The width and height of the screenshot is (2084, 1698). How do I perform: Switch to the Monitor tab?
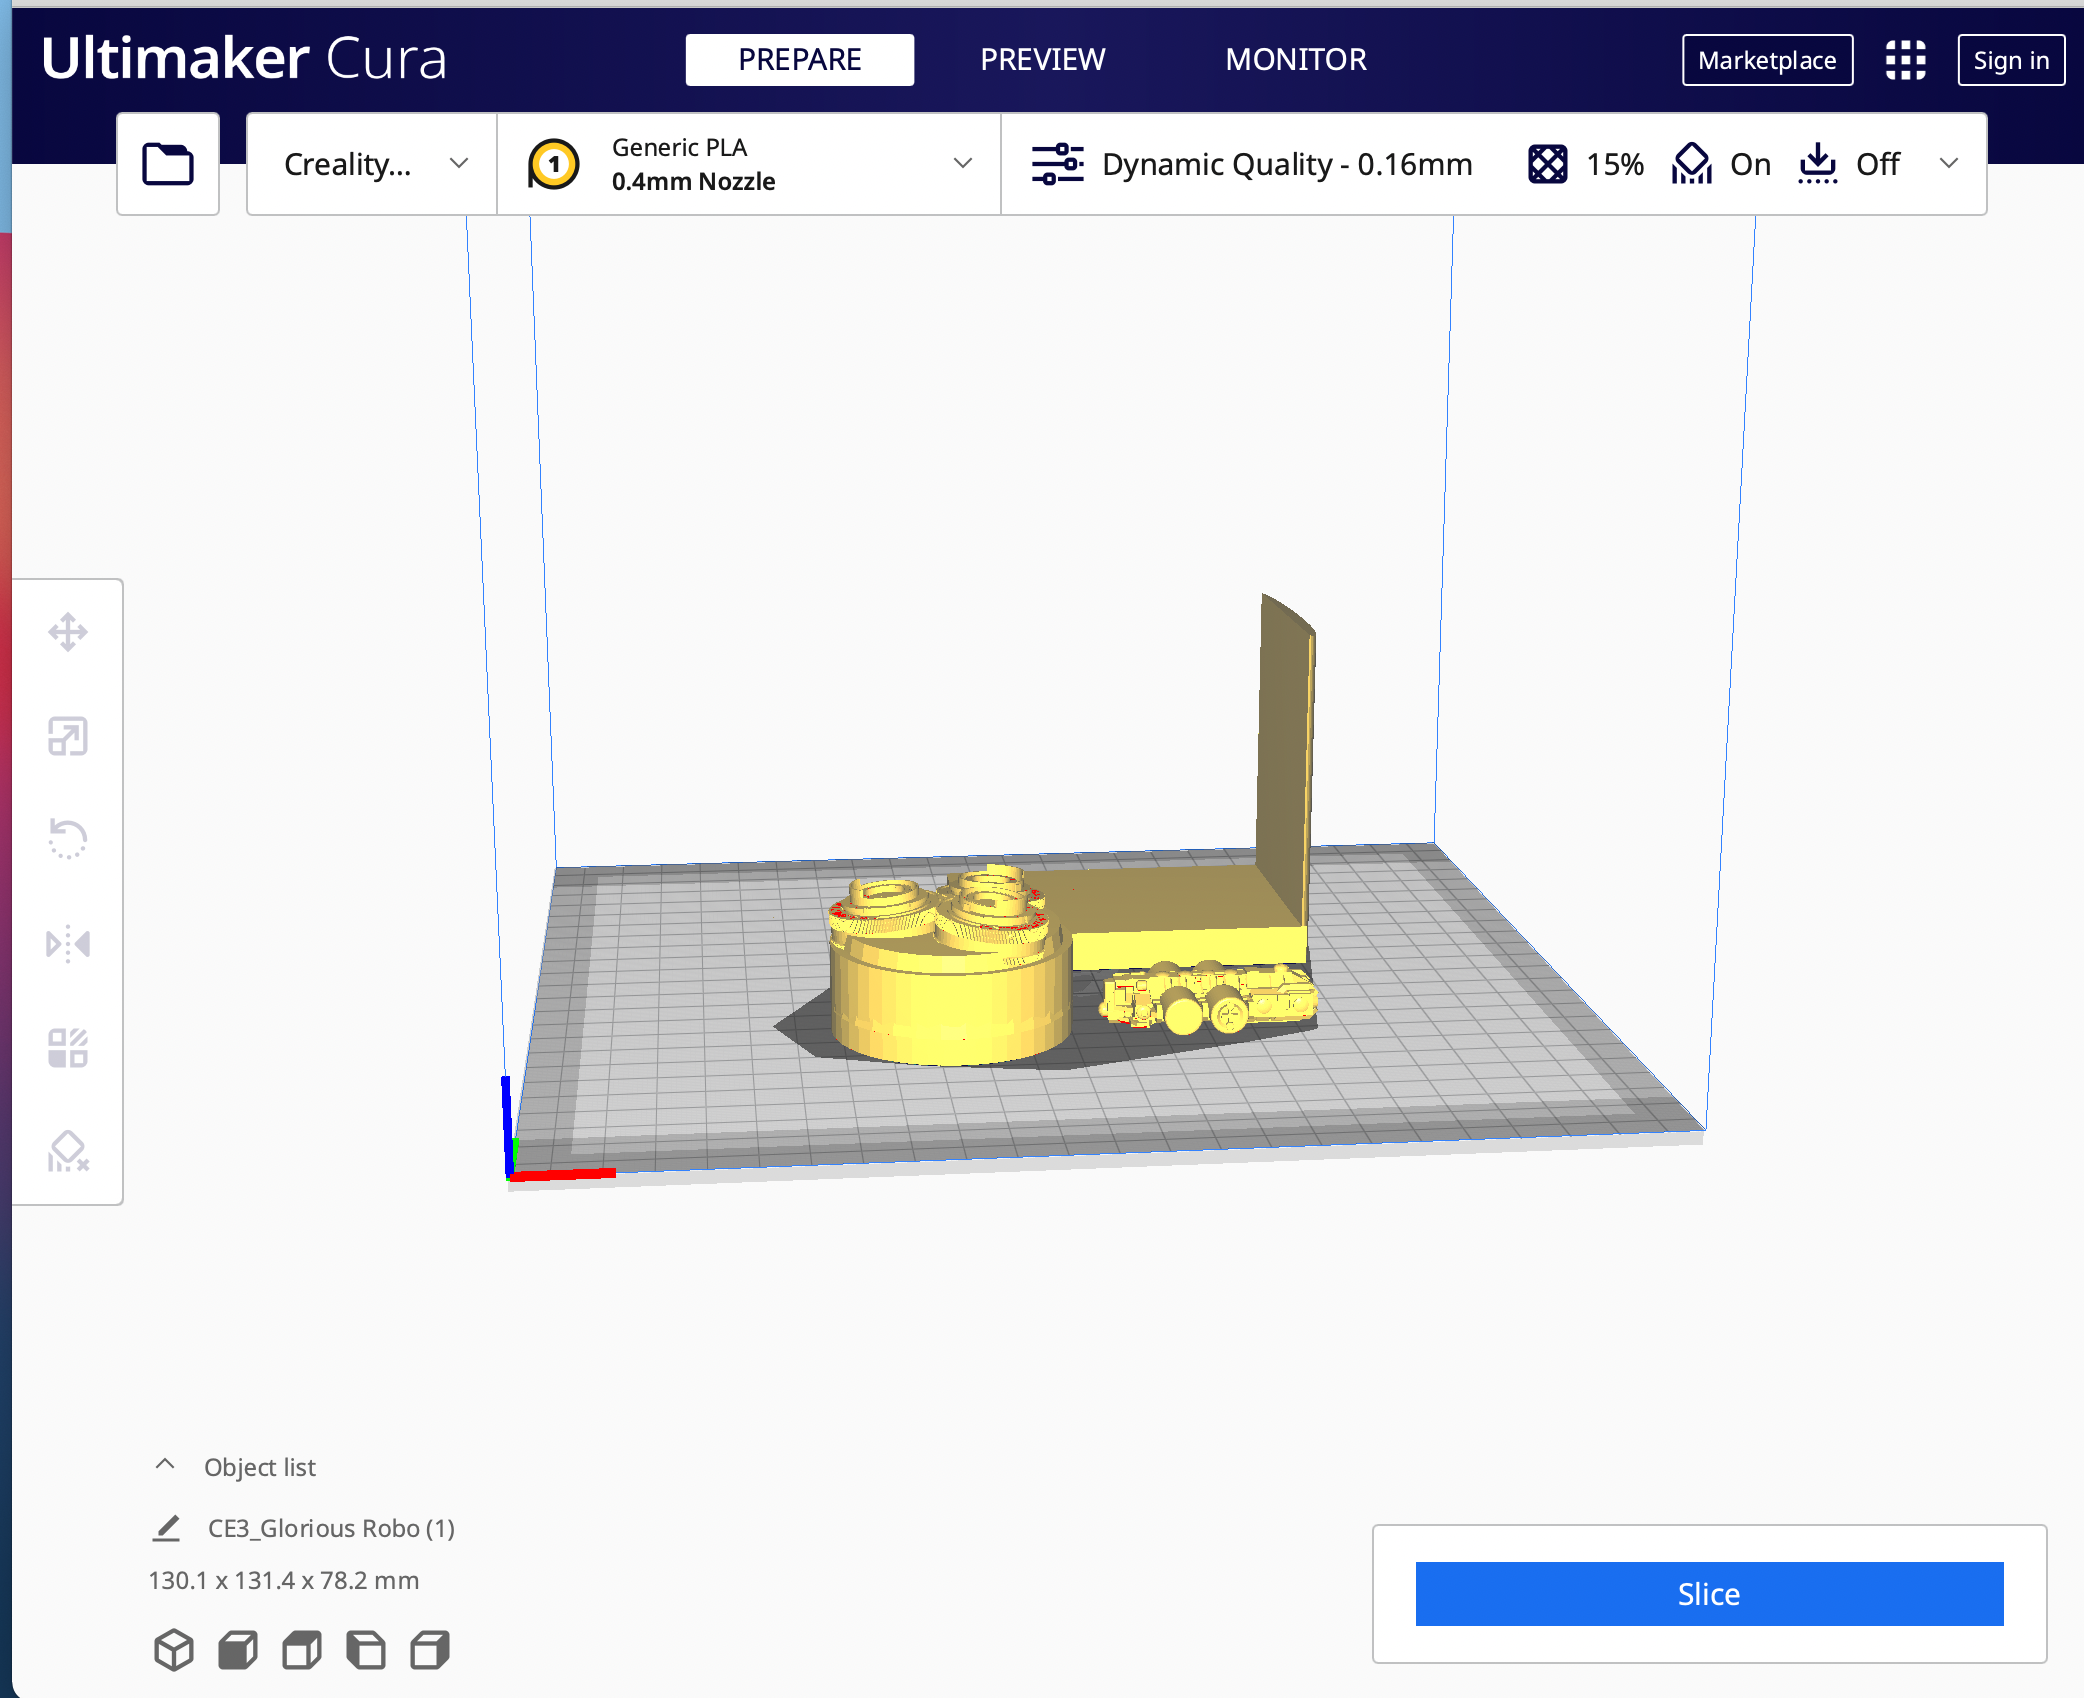click(1296, 59)
